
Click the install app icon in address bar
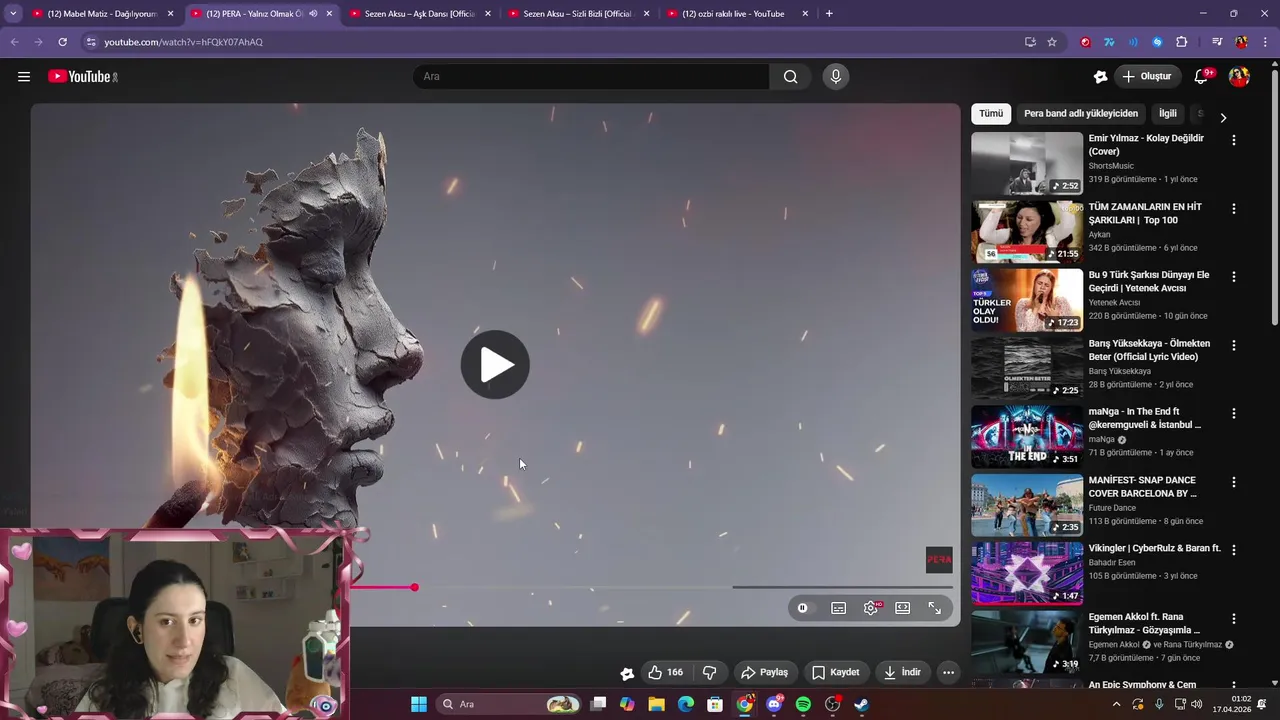pyautogui.click(x=1030, y=42)
